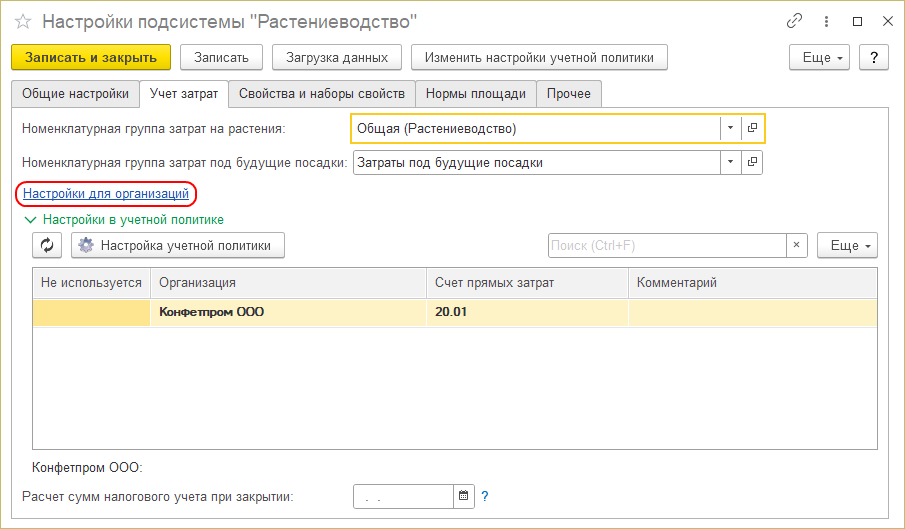Click the blue question mark hint
Viewport: 905px width, 529px height.
coord(485,496)
